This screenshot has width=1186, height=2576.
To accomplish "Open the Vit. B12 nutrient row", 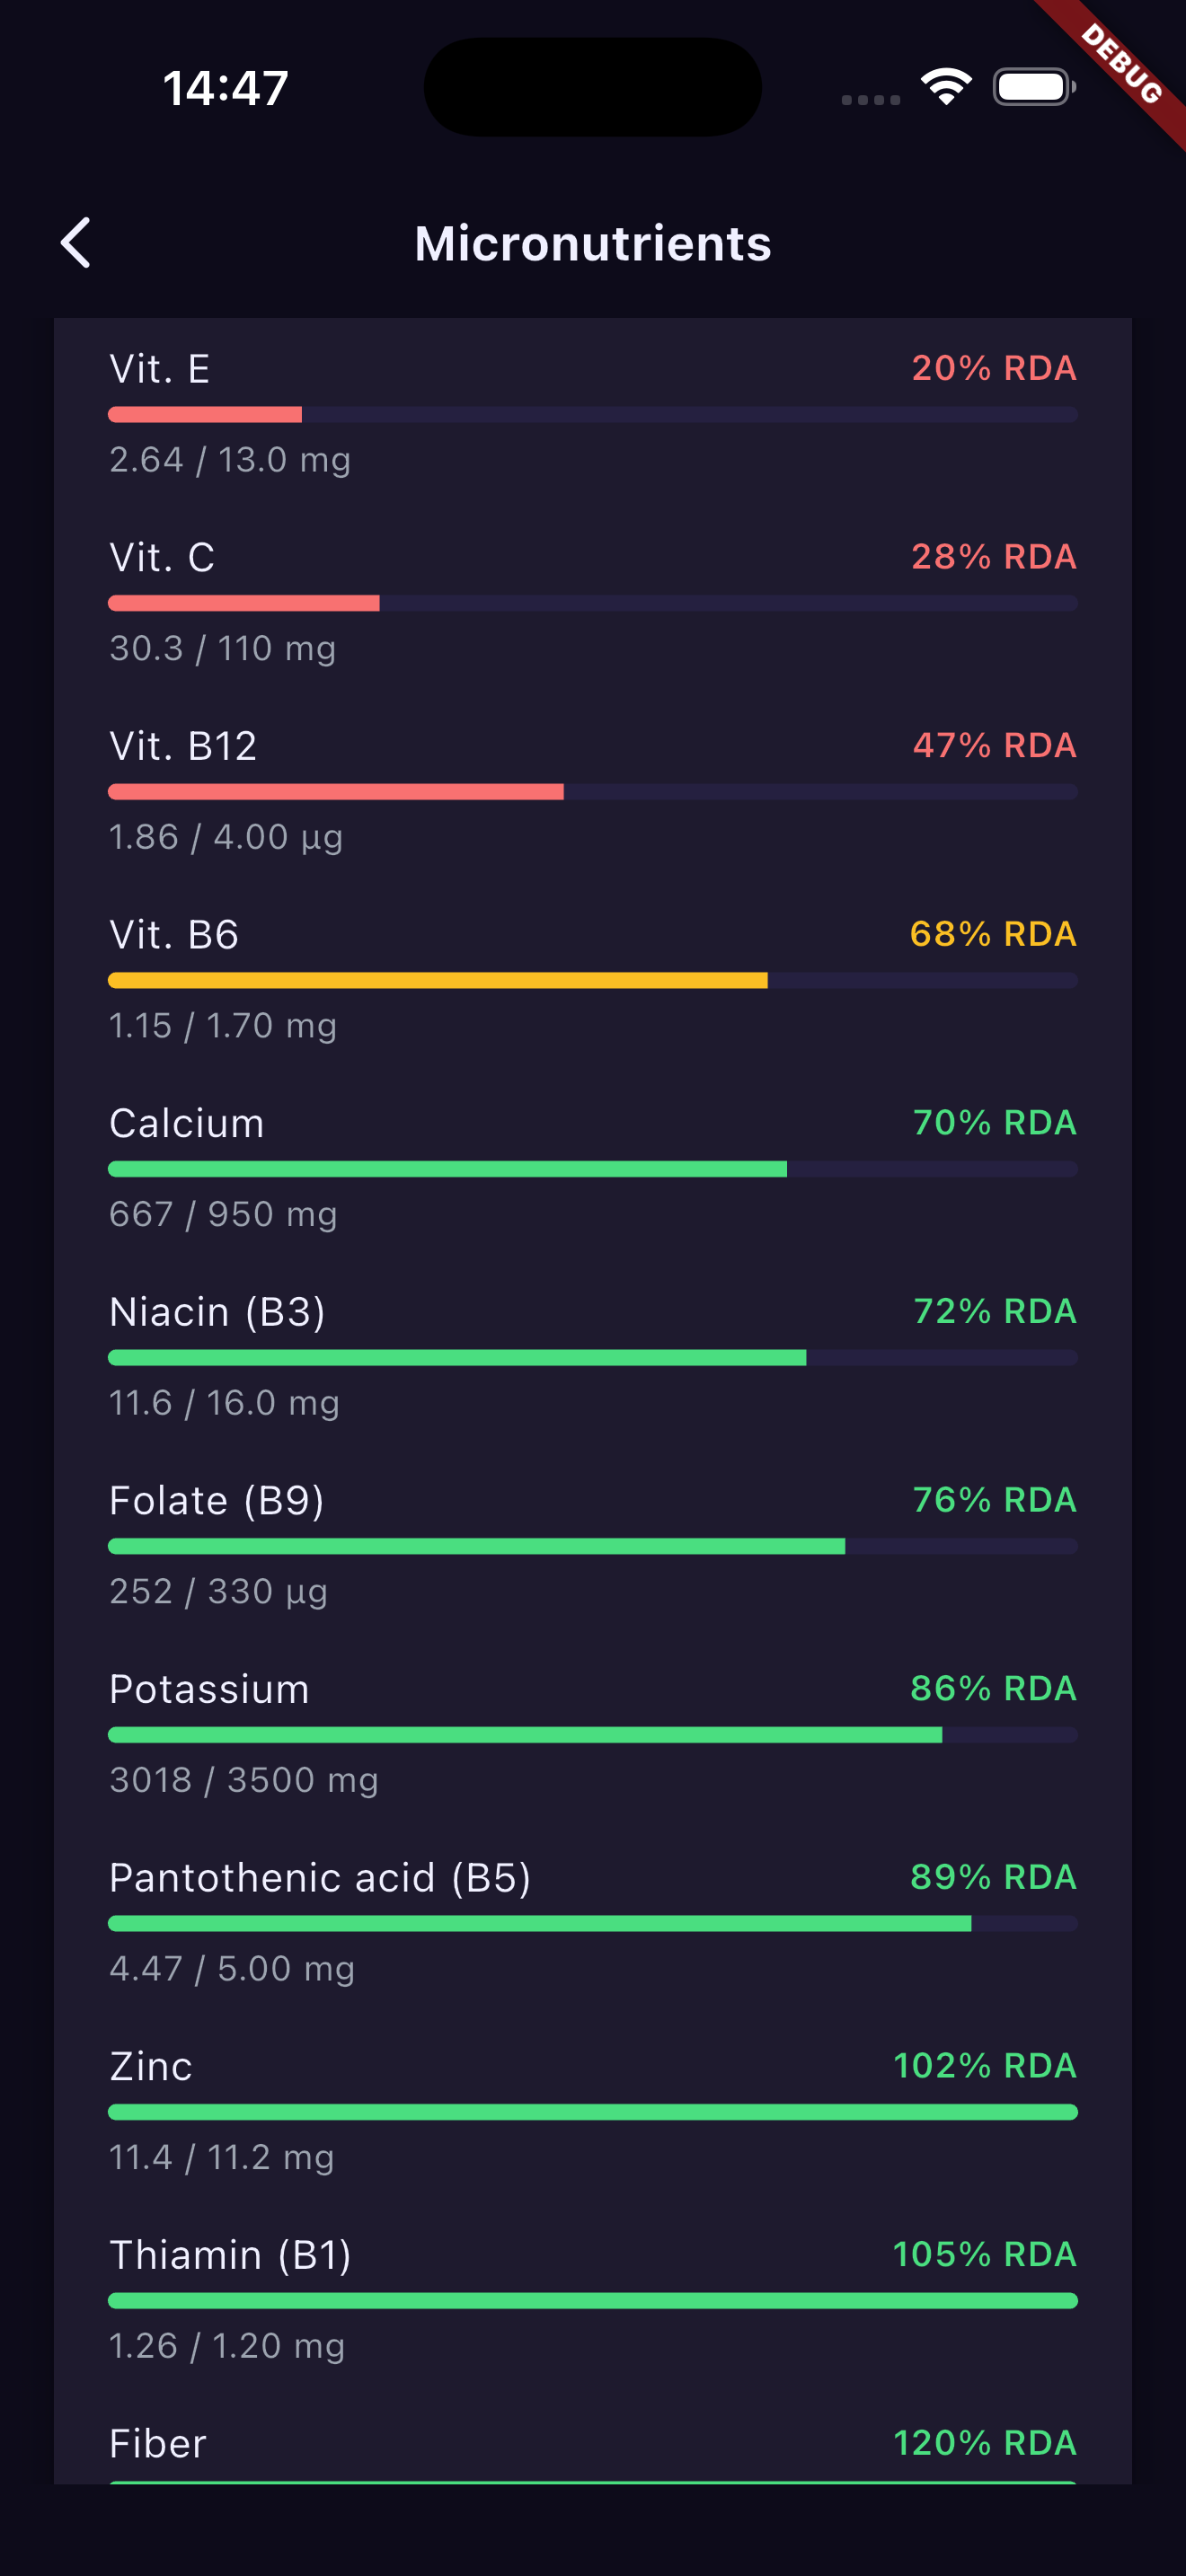I will click(593, 791).
